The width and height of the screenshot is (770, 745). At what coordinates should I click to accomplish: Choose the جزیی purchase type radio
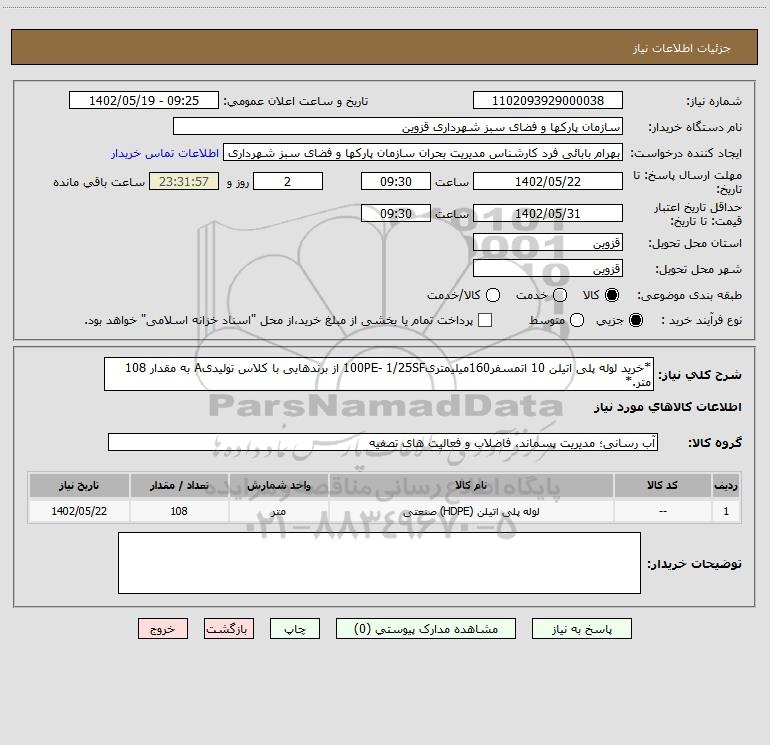(636, 320)
